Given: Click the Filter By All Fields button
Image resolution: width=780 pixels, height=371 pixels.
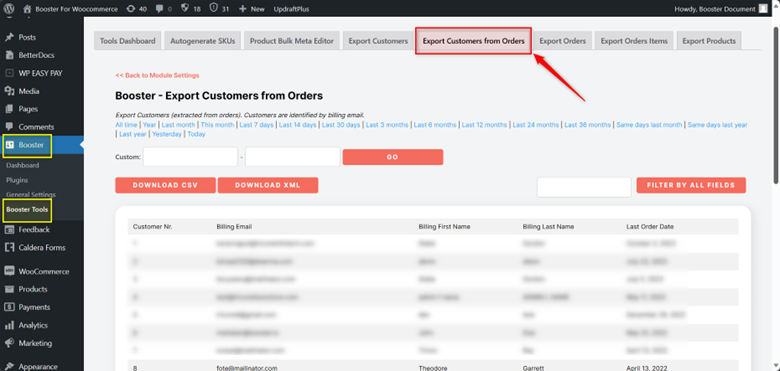Looking at the screenshot, I should [691, 185].
